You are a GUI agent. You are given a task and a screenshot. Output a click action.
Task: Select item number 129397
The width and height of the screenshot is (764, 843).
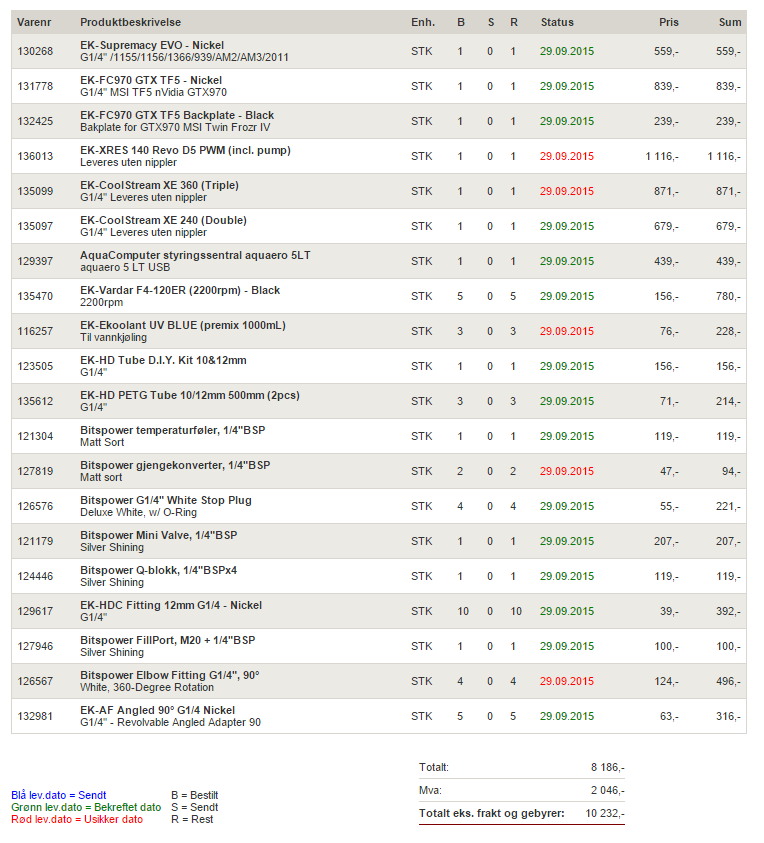35,261
